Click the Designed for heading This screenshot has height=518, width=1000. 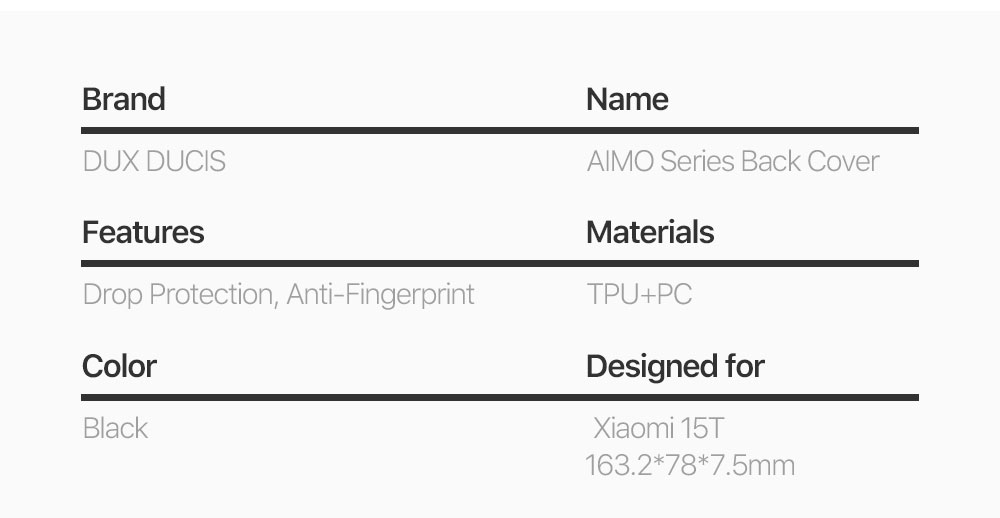click(x=675, y=366)
